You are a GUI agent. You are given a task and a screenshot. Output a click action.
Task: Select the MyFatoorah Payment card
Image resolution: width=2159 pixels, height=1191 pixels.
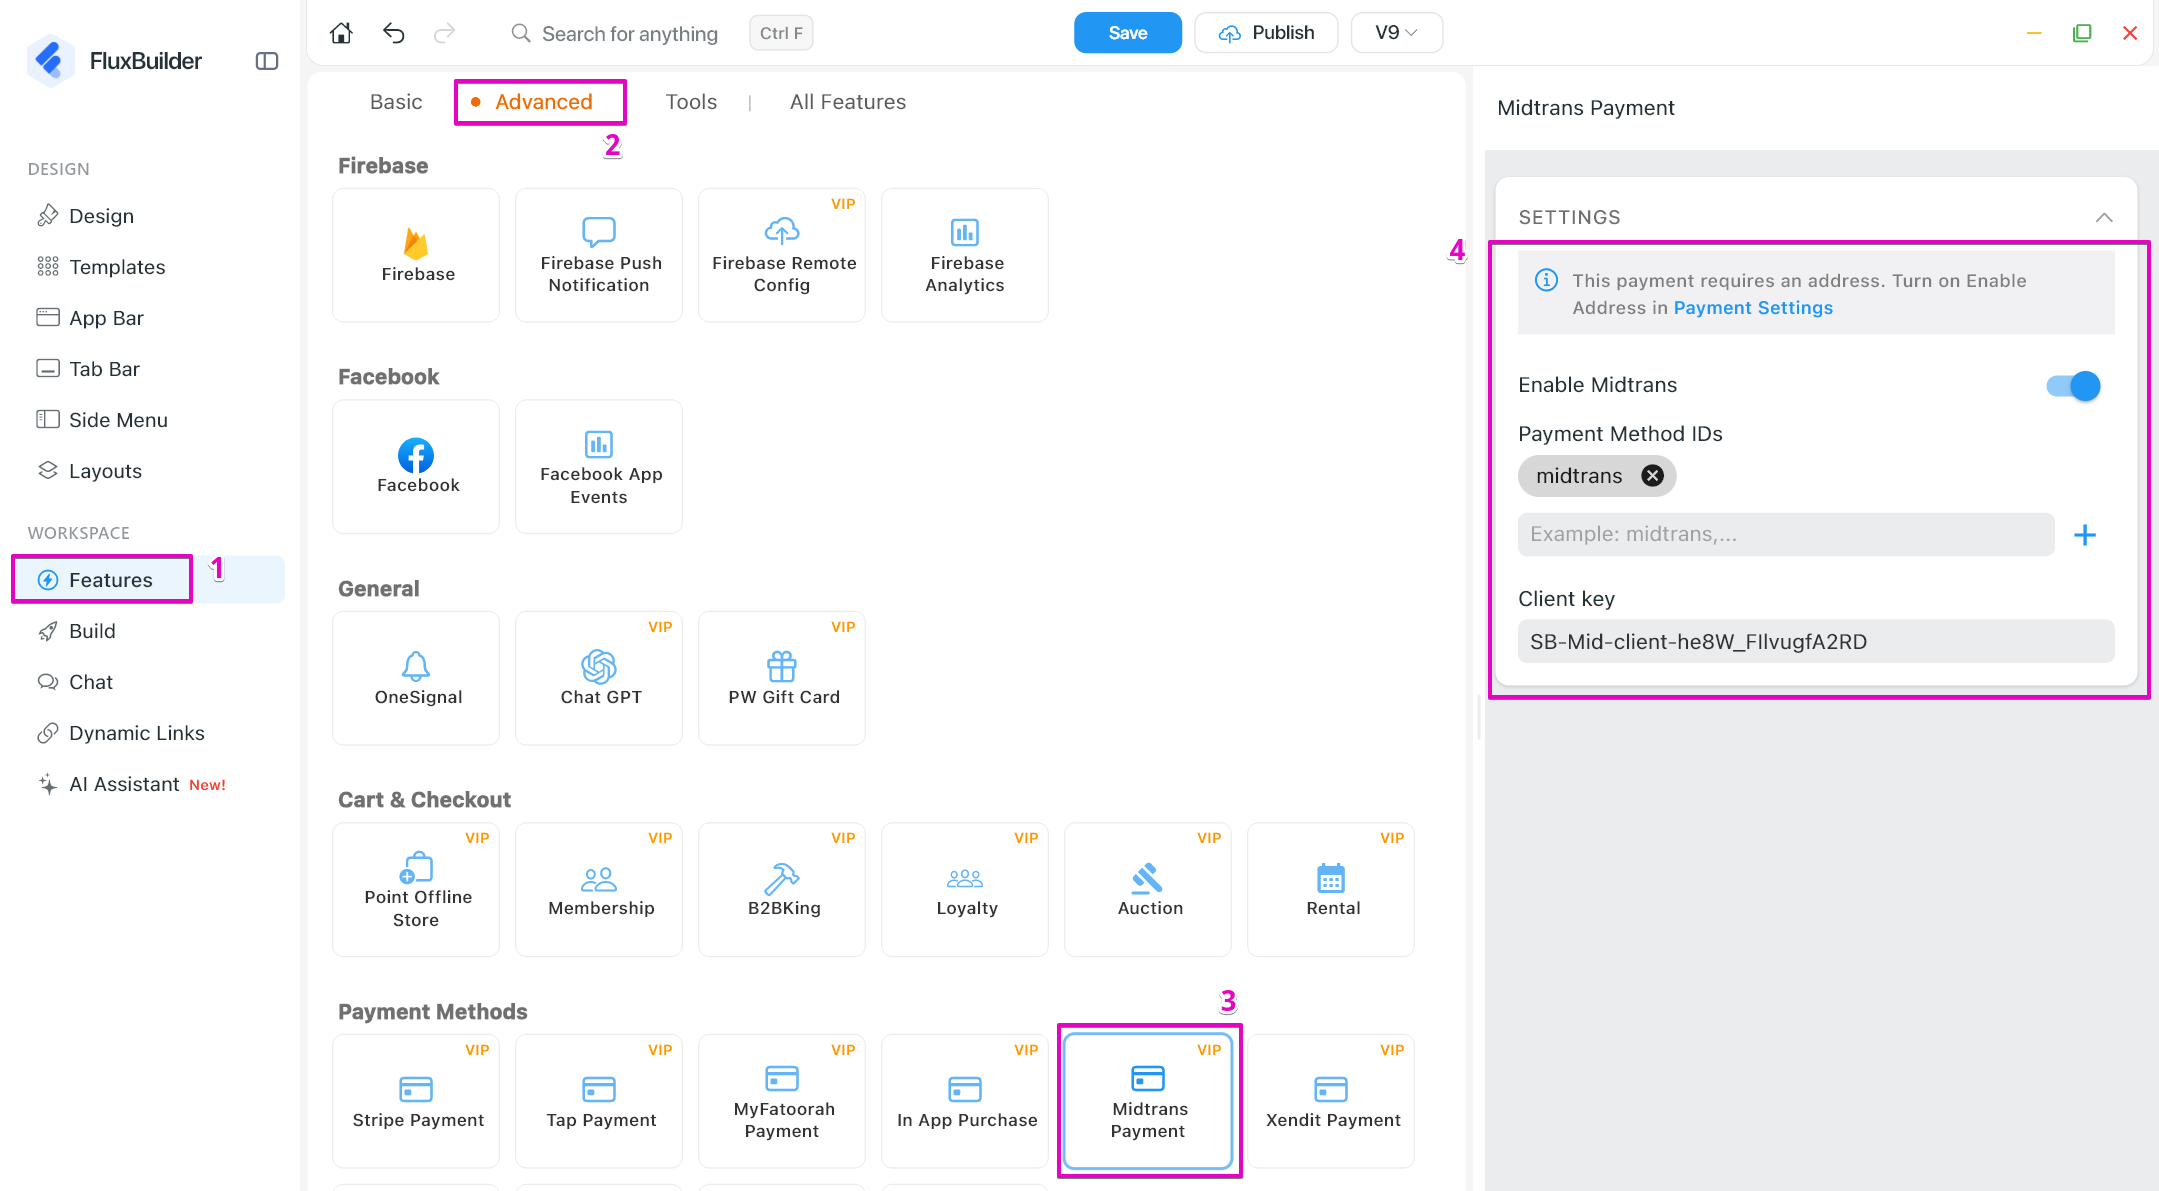pos(782,1101)
